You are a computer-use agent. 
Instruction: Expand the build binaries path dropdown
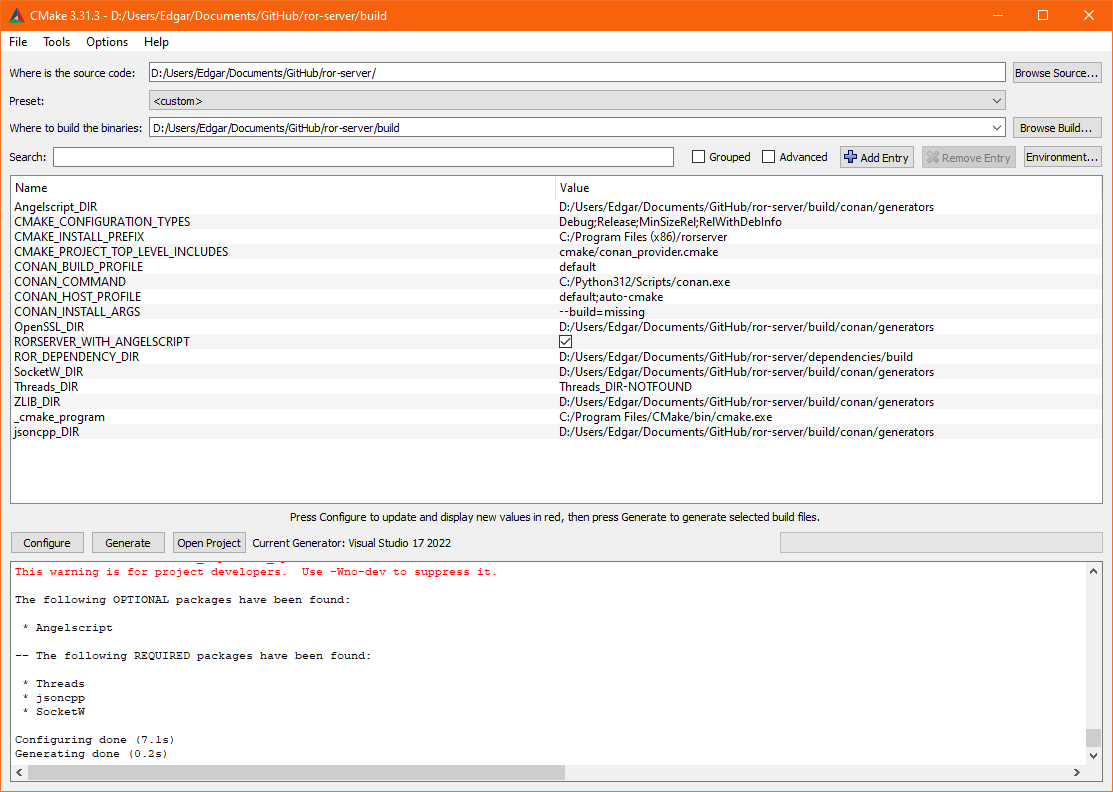pyautogui.click(x=996, y=127)
